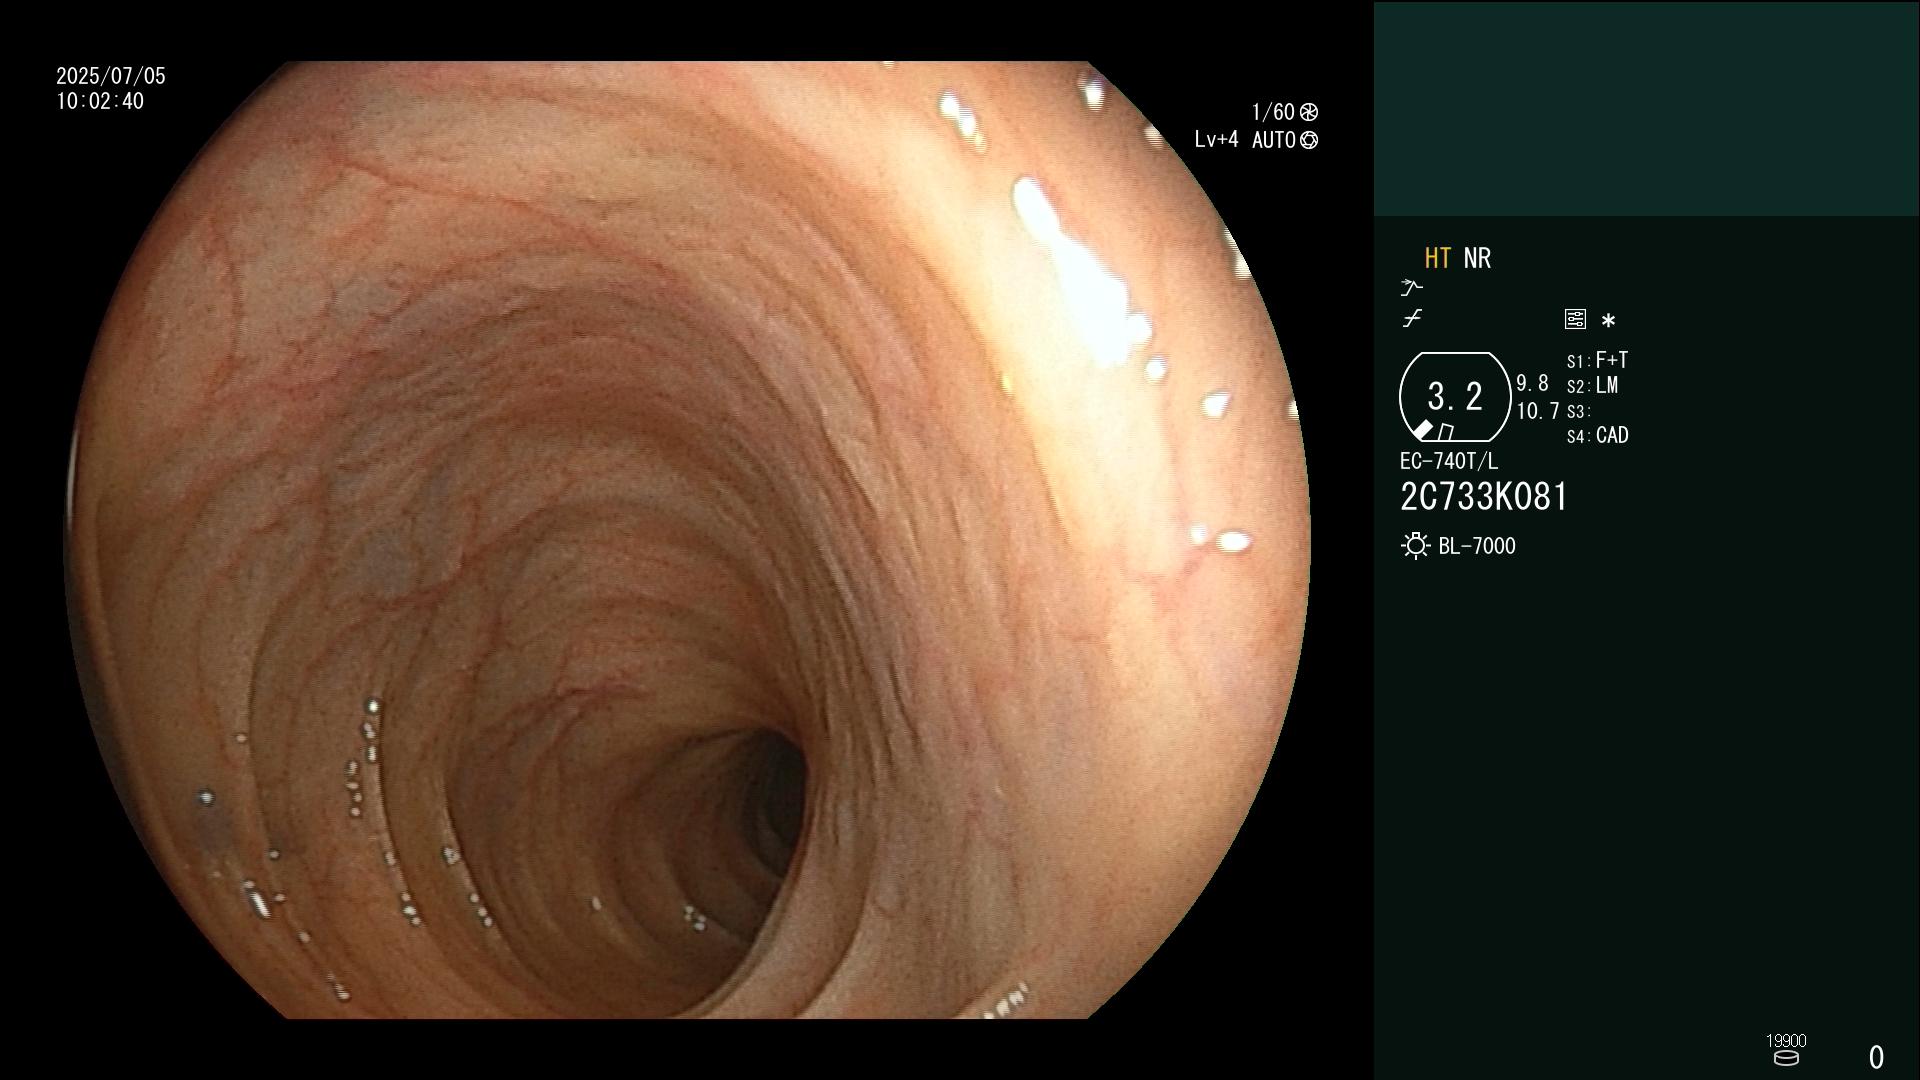Image resolution: width=1920 pixels, height=1080 pixels.
Task: Click the value 9.8 beside the scope diagram
Action: (1532, 384)
